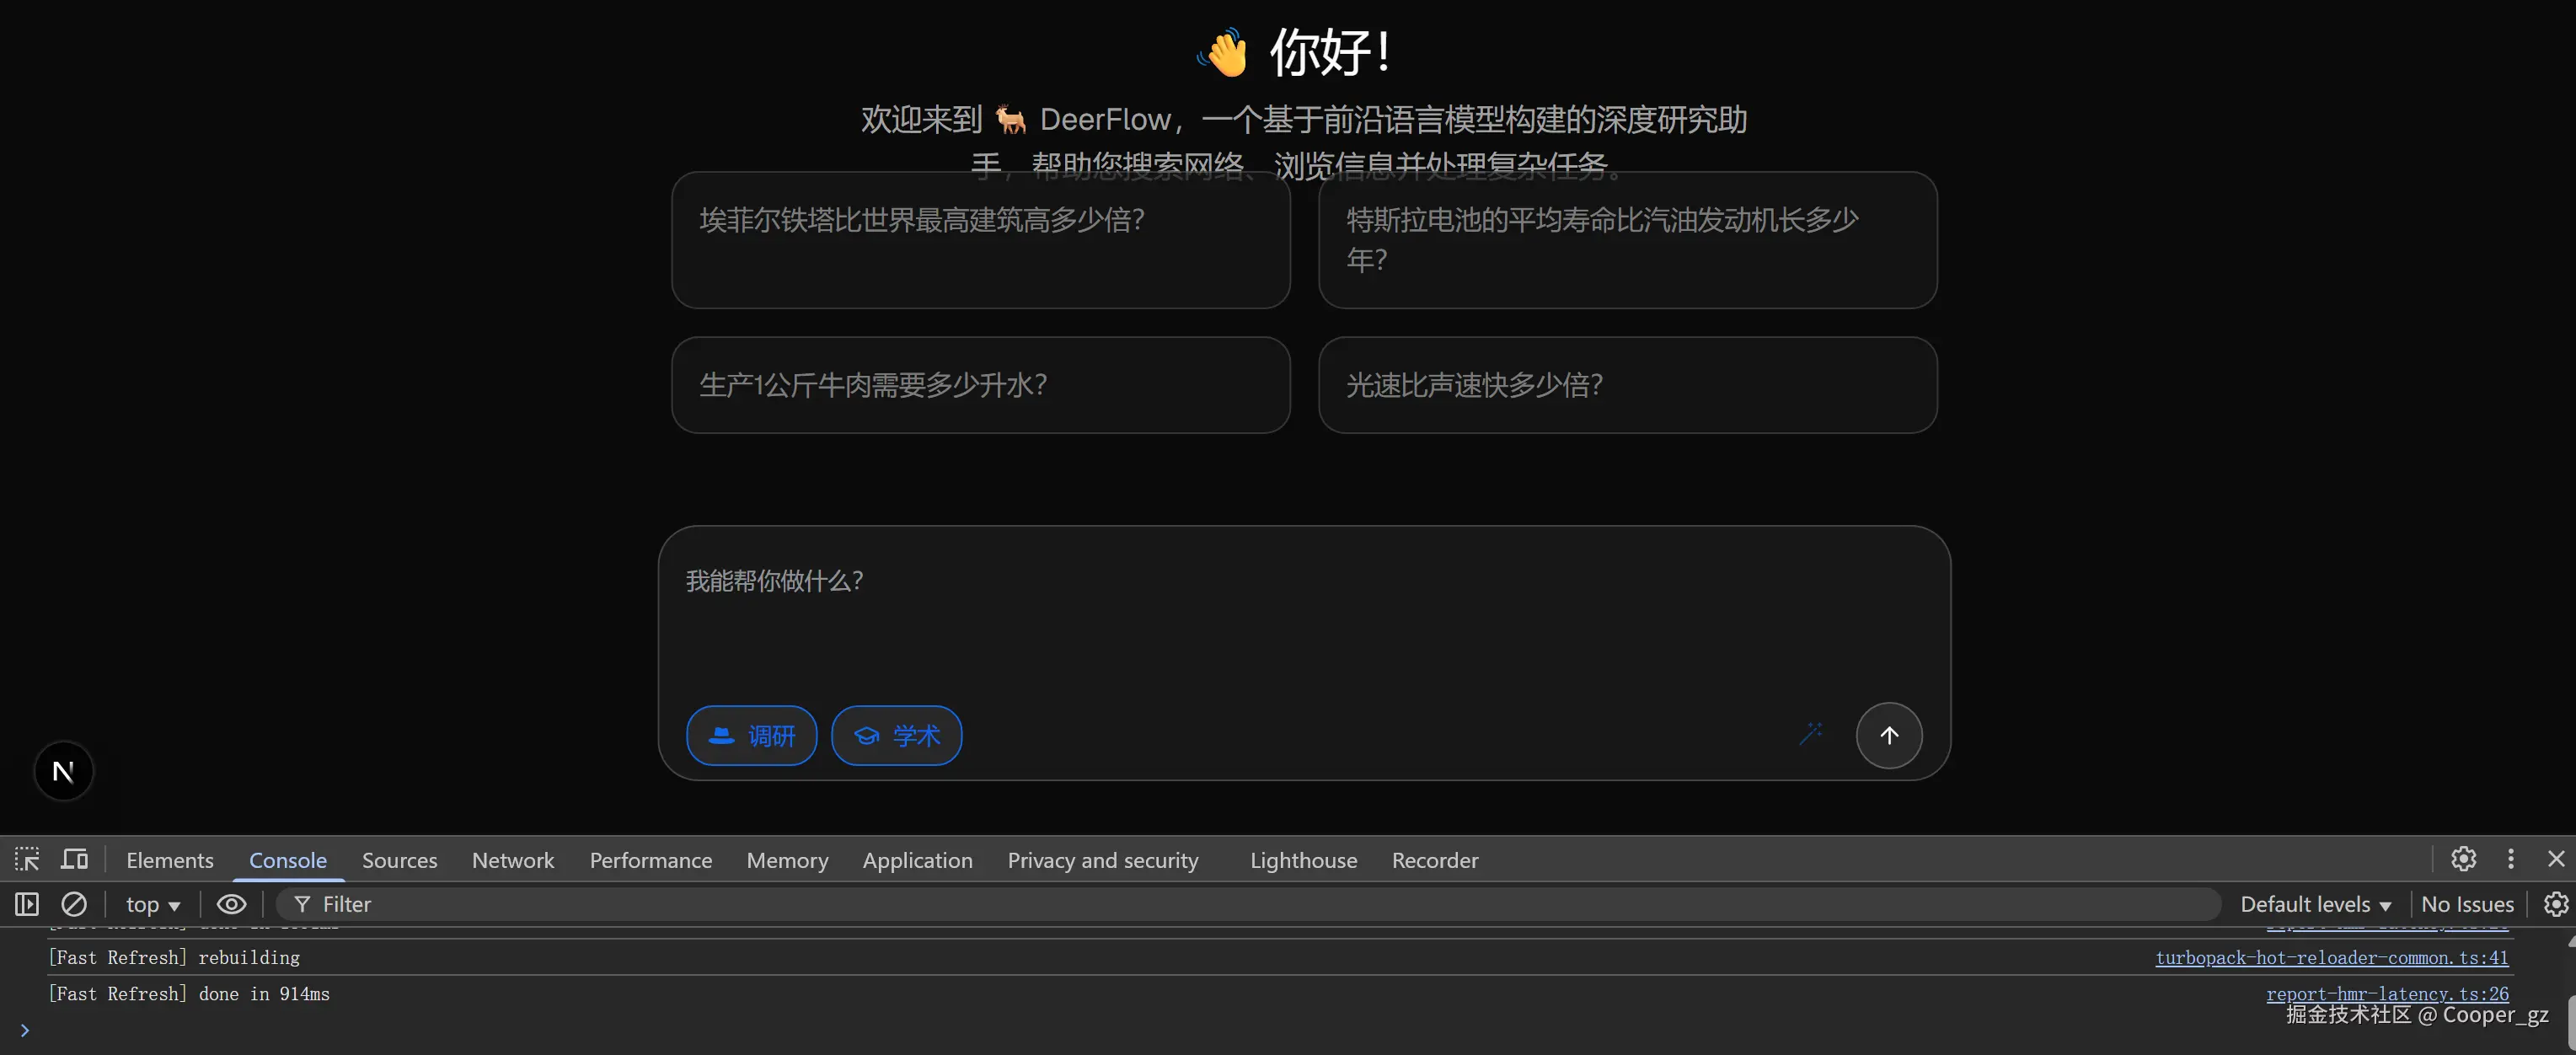
Task: Open DevTools settings gear icon
Action: coord(2463,859)
